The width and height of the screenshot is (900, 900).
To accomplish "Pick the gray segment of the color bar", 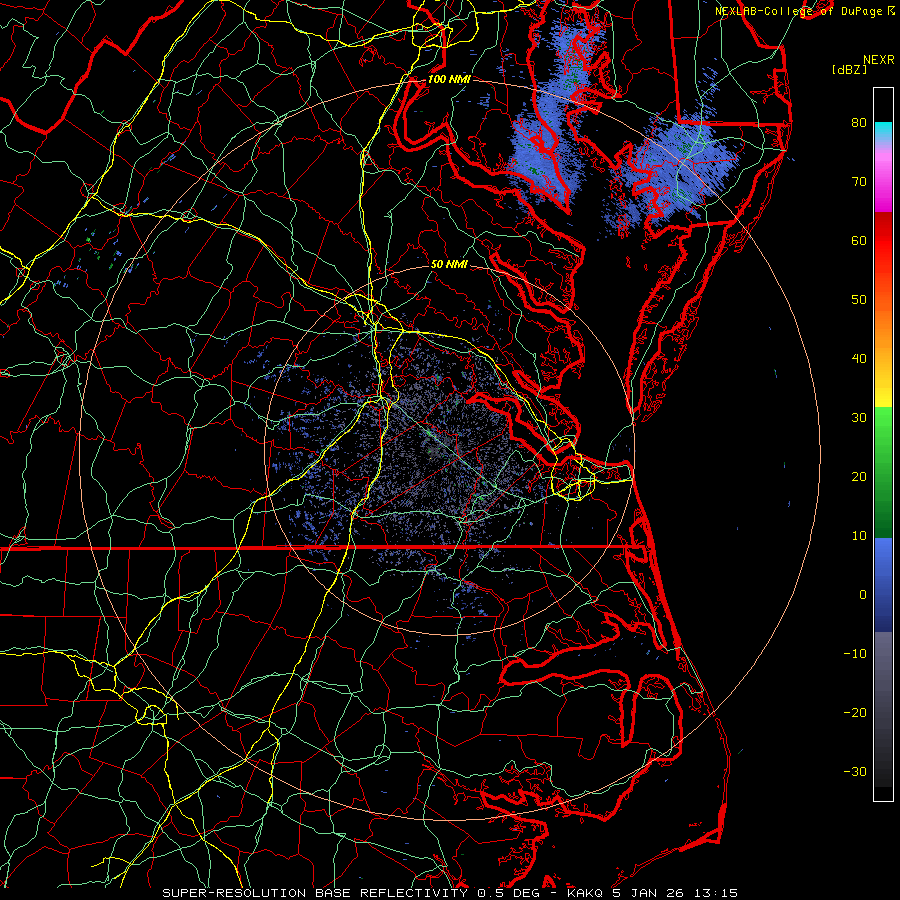I will tap(883, 709).
